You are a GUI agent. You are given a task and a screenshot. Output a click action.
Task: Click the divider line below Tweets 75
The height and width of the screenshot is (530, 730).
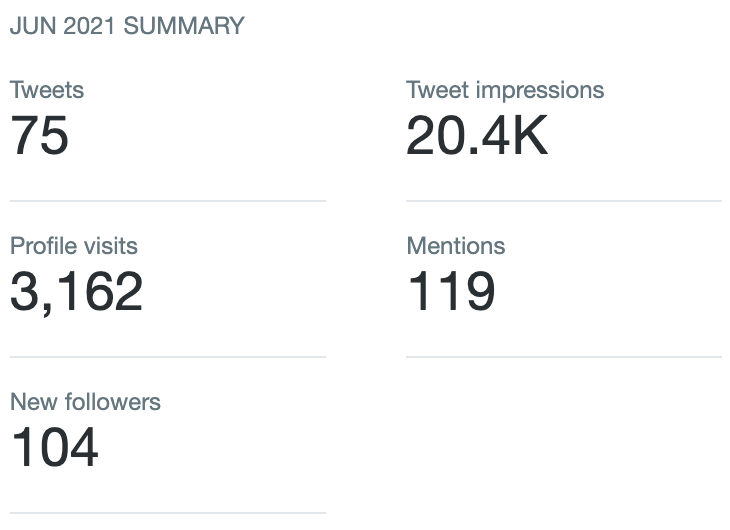(x=168, y=201)
